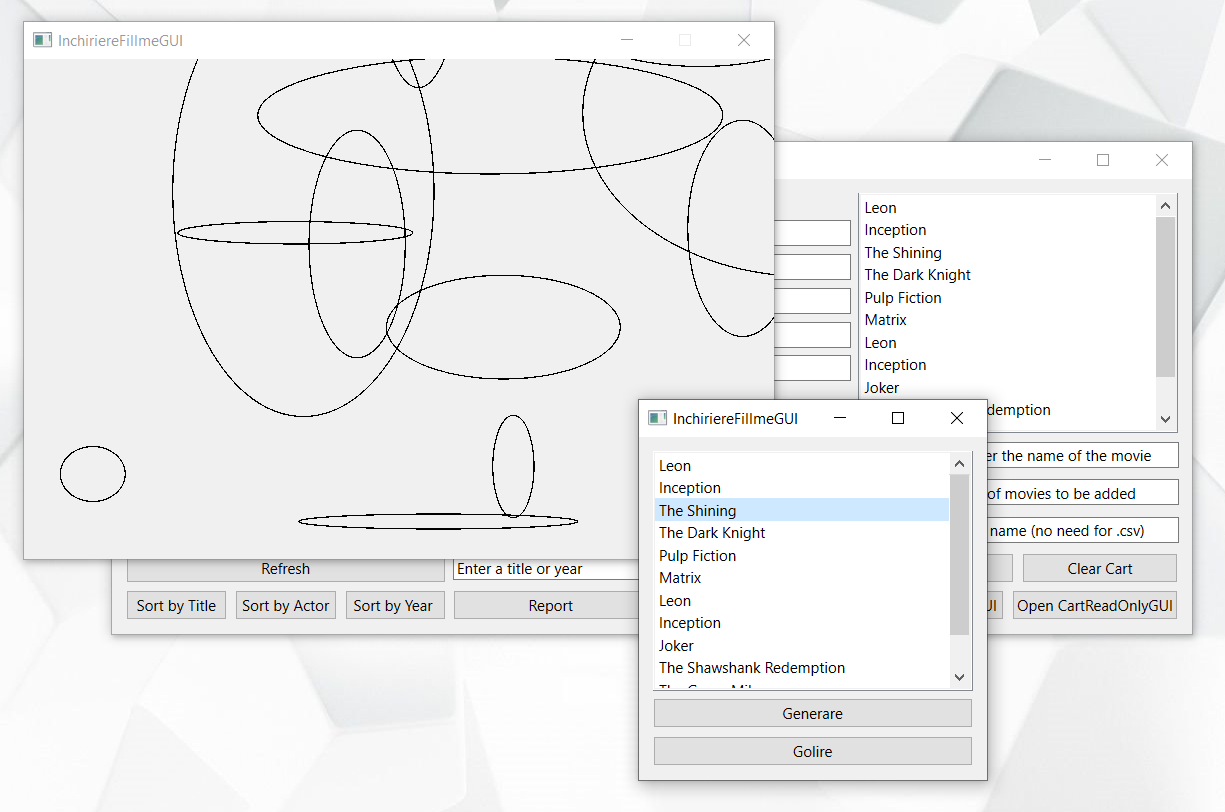This screenshot has width=1225, height=812.
Task: Select 'The Shawshank Redemption' in small window
Action: (801, 668)
